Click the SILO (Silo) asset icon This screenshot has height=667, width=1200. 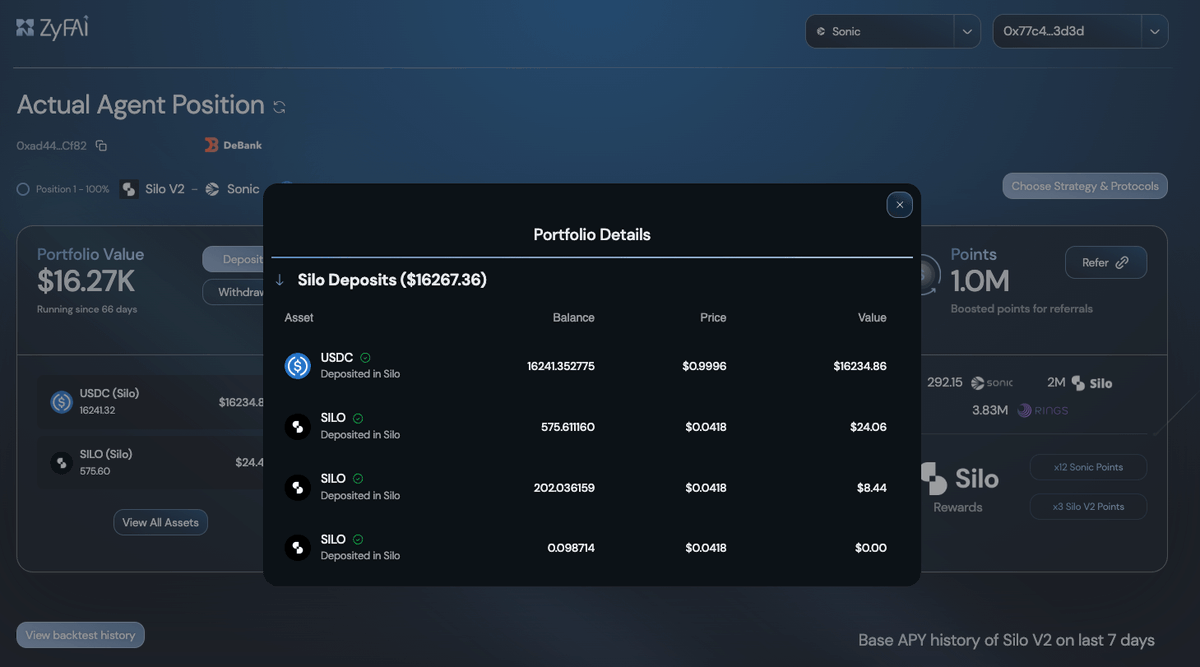point(62,463)
